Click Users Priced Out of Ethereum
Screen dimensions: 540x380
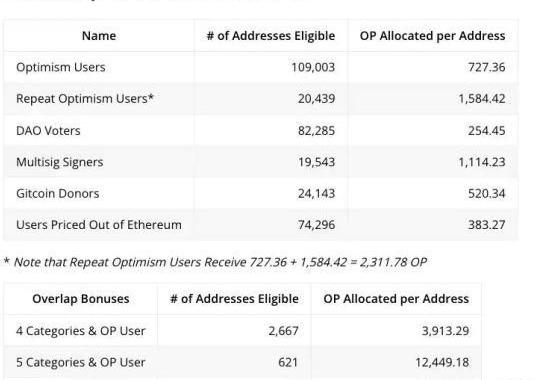click(x=99, y=225)
